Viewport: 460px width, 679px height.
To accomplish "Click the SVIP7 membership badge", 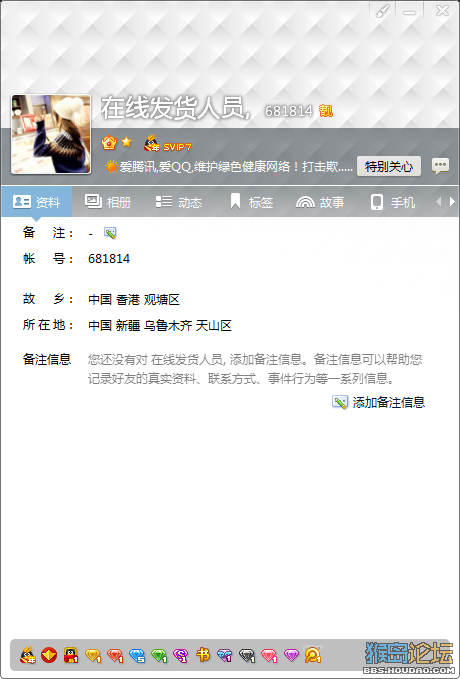I will [x=168, y=143].
